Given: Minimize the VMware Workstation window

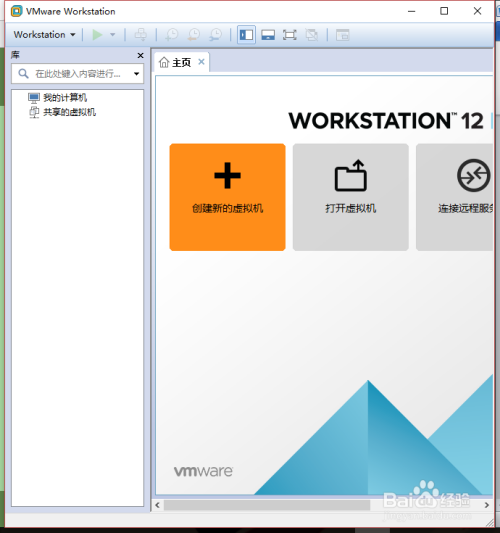Looking at the screenshot, I should (x=412, y=11).
